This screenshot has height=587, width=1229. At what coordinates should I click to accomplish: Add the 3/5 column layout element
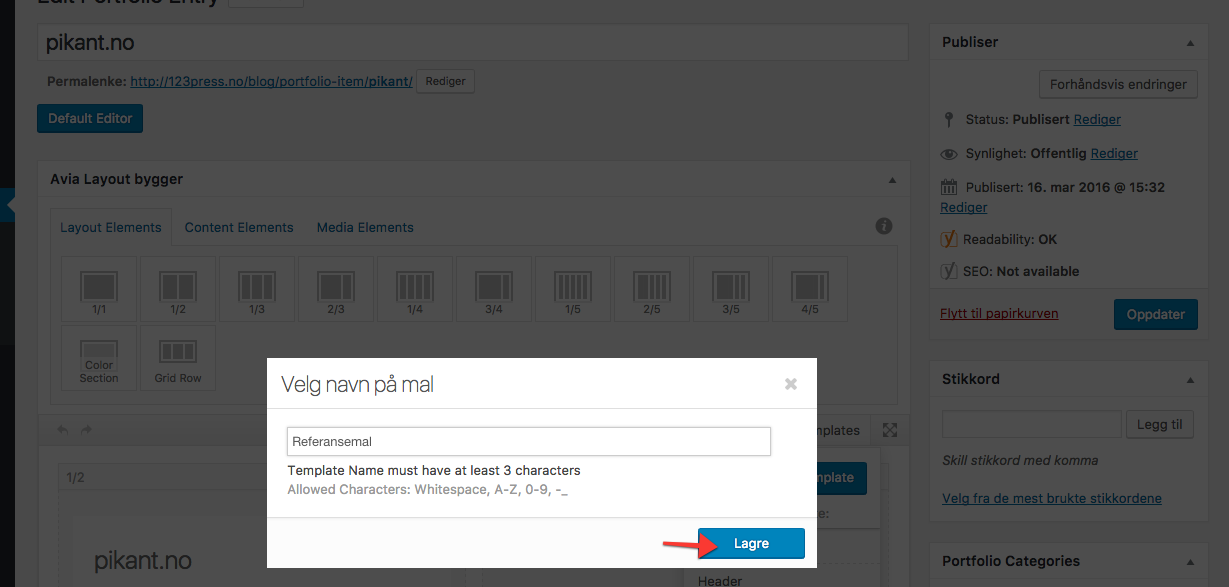(731, 289)
